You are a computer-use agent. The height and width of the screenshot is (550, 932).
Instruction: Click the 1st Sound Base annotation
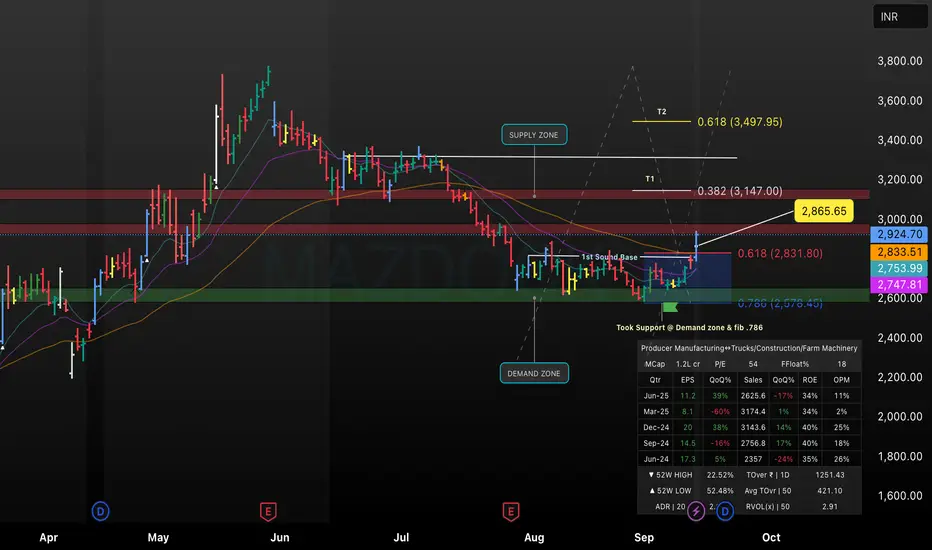[x=609, y=257]
